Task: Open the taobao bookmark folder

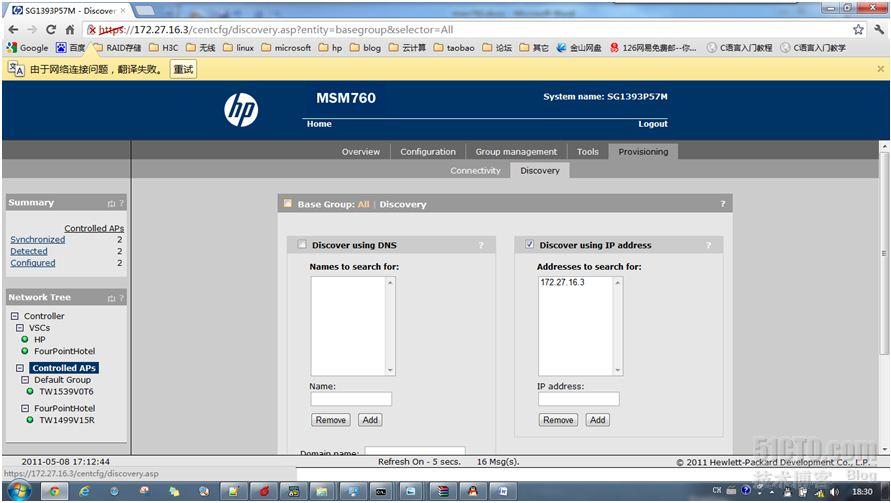Action: tap(454, 48)
